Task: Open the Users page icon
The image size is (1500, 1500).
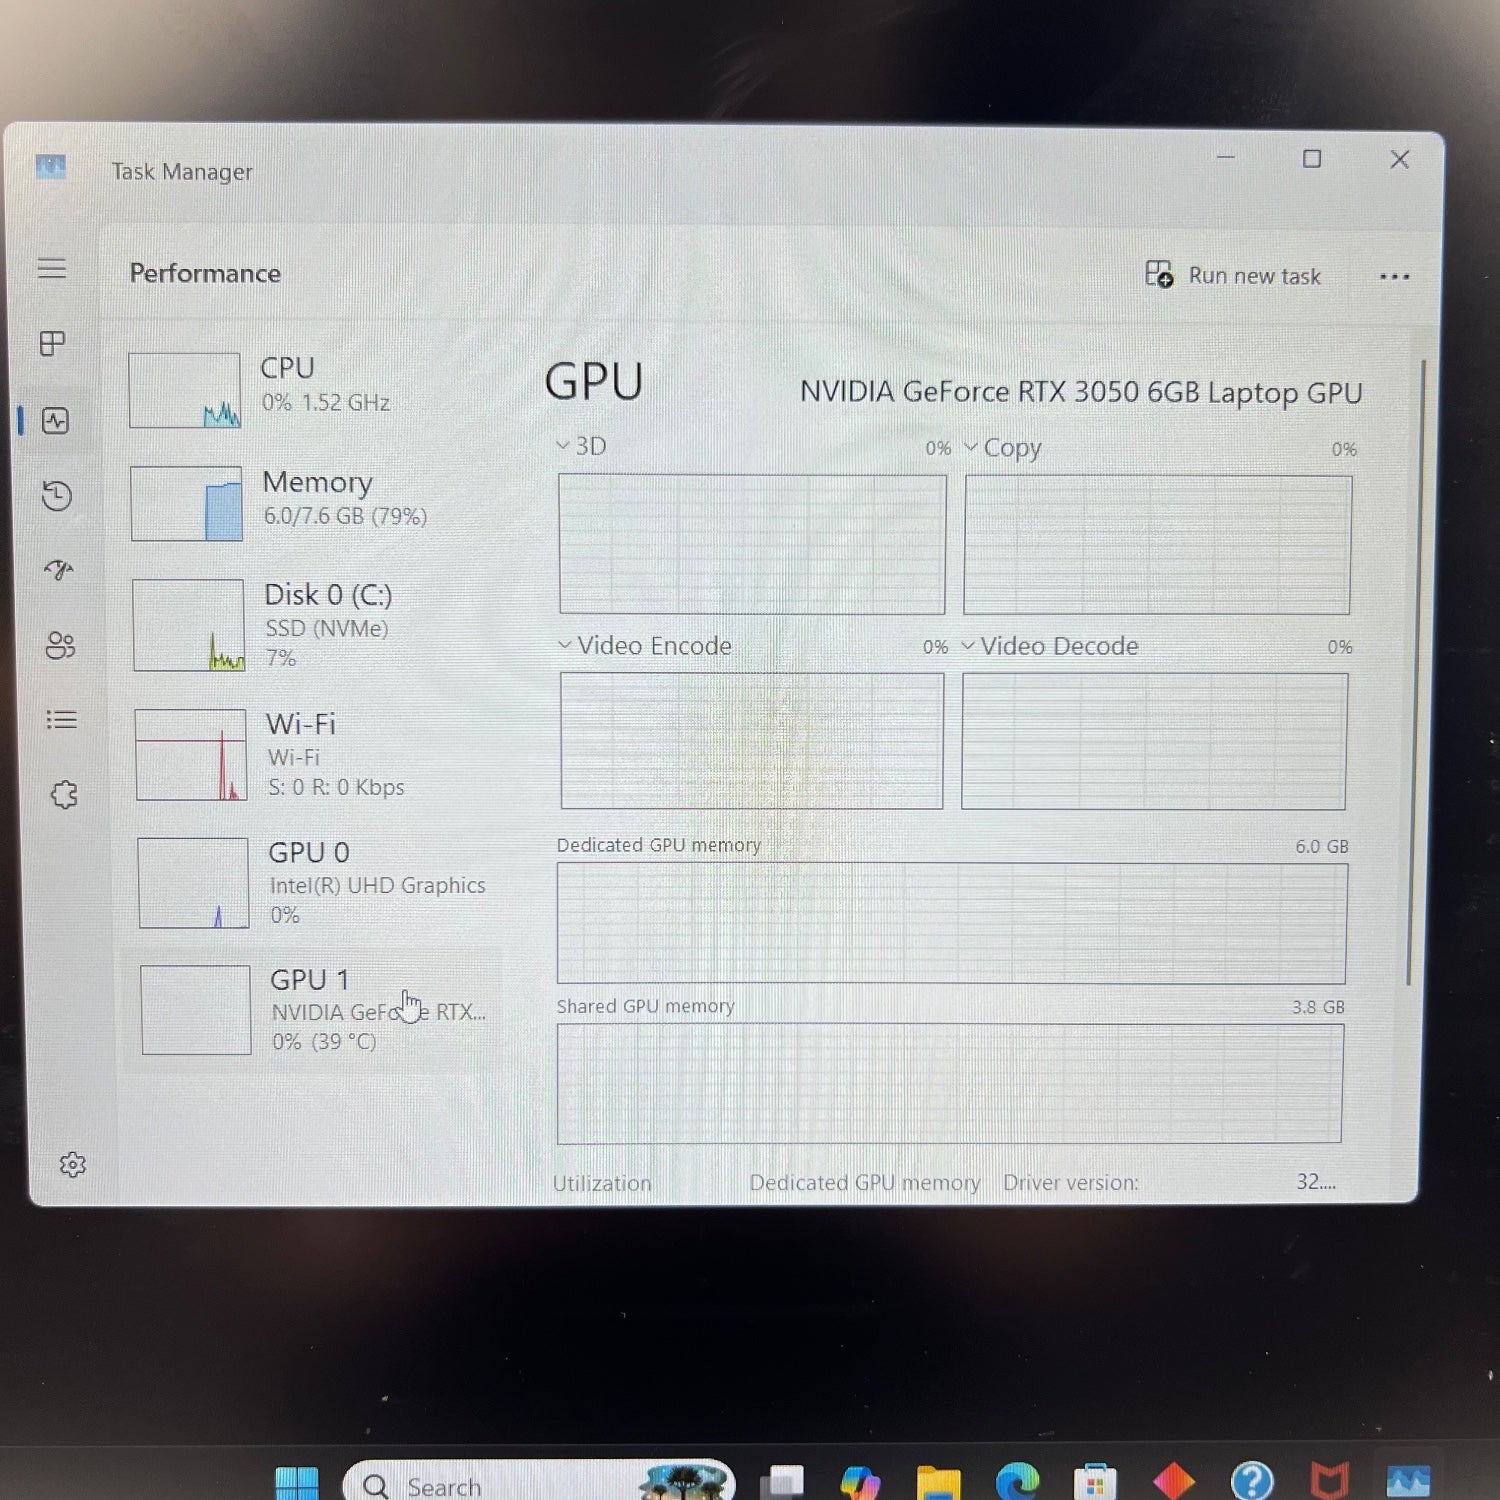Action: (x=60, y=646)
